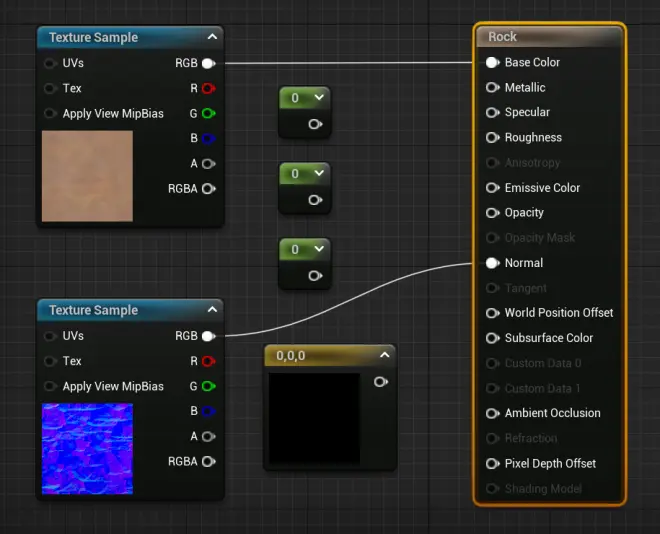Image resolution: width=660 pixels, height=534 pixels.
Task: Click output pin of the top constant 0 node
Action: pyautogui.click(x=315, y=124)
